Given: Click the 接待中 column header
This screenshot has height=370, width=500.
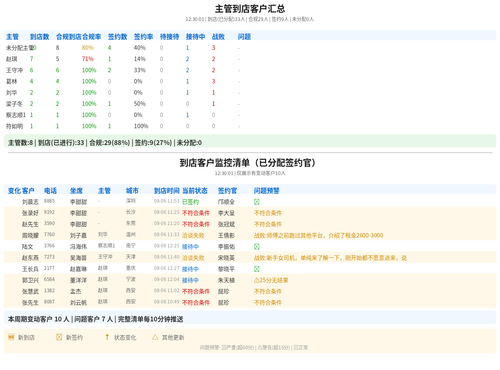Looking at the screenshot, I should [x=195, y=37].
